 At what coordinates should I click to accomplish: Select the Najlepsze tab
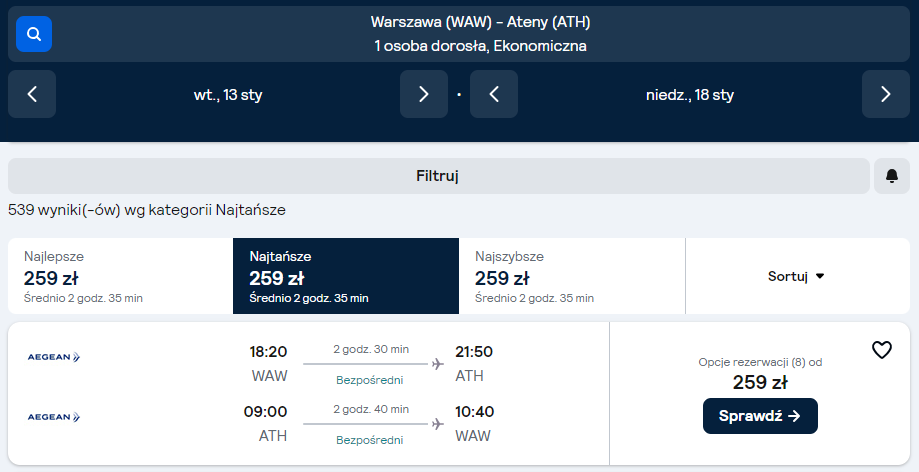pyautogui.click(x=120, y=276)
